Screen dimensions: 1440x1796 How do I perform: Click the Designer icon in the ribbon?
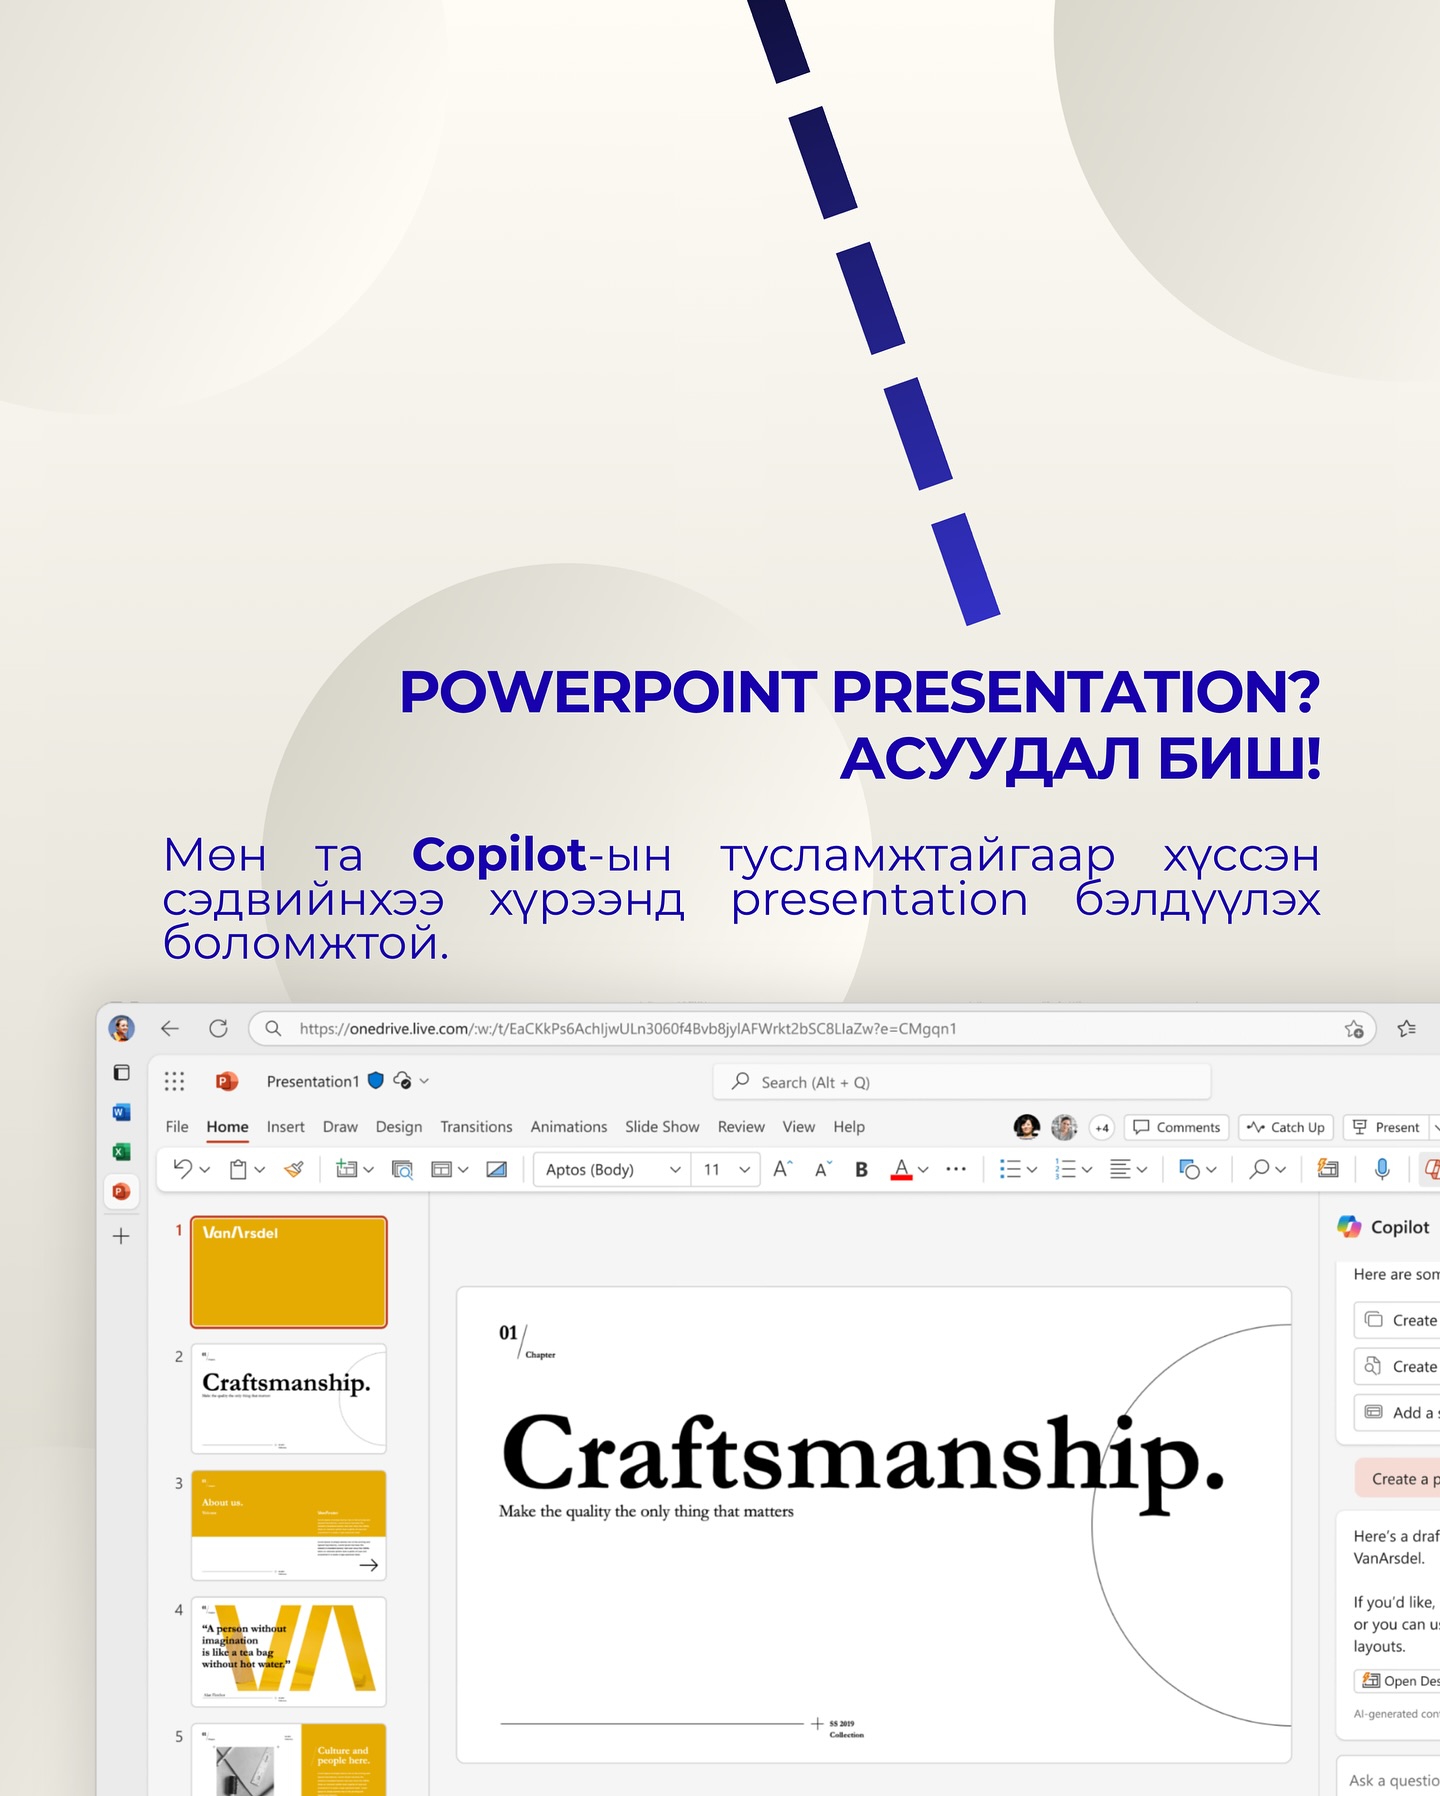click(1328, 1168)
